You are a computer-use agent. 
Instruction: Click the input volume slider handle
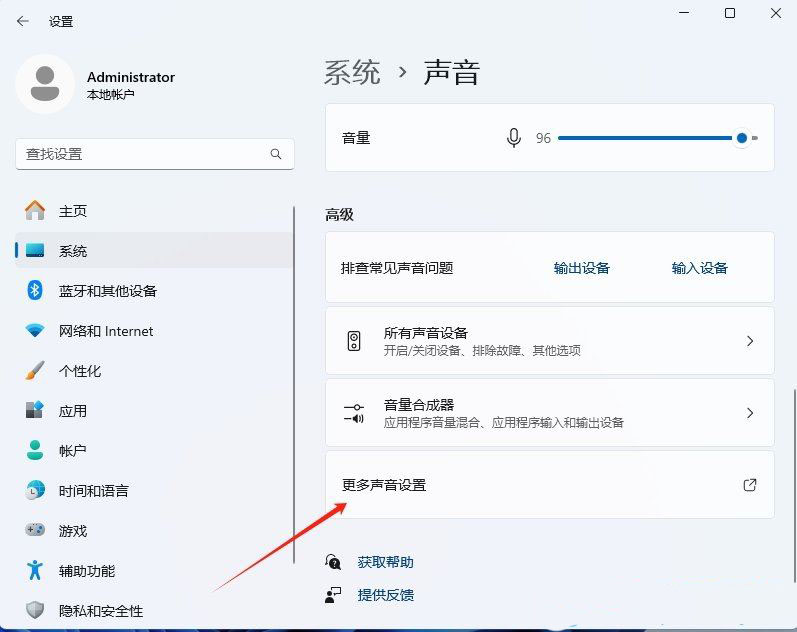pos(741,138)
